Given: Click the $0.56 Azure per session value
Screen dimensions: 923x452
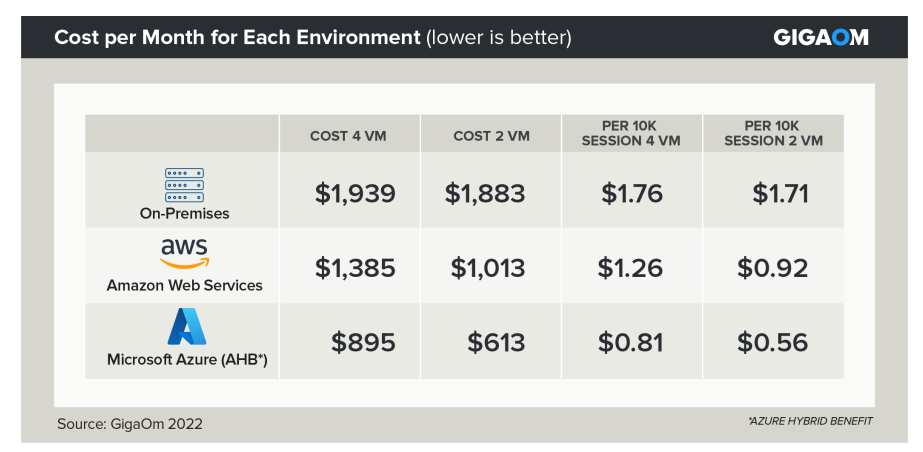Looking at the screenshot, I should 772,343.
